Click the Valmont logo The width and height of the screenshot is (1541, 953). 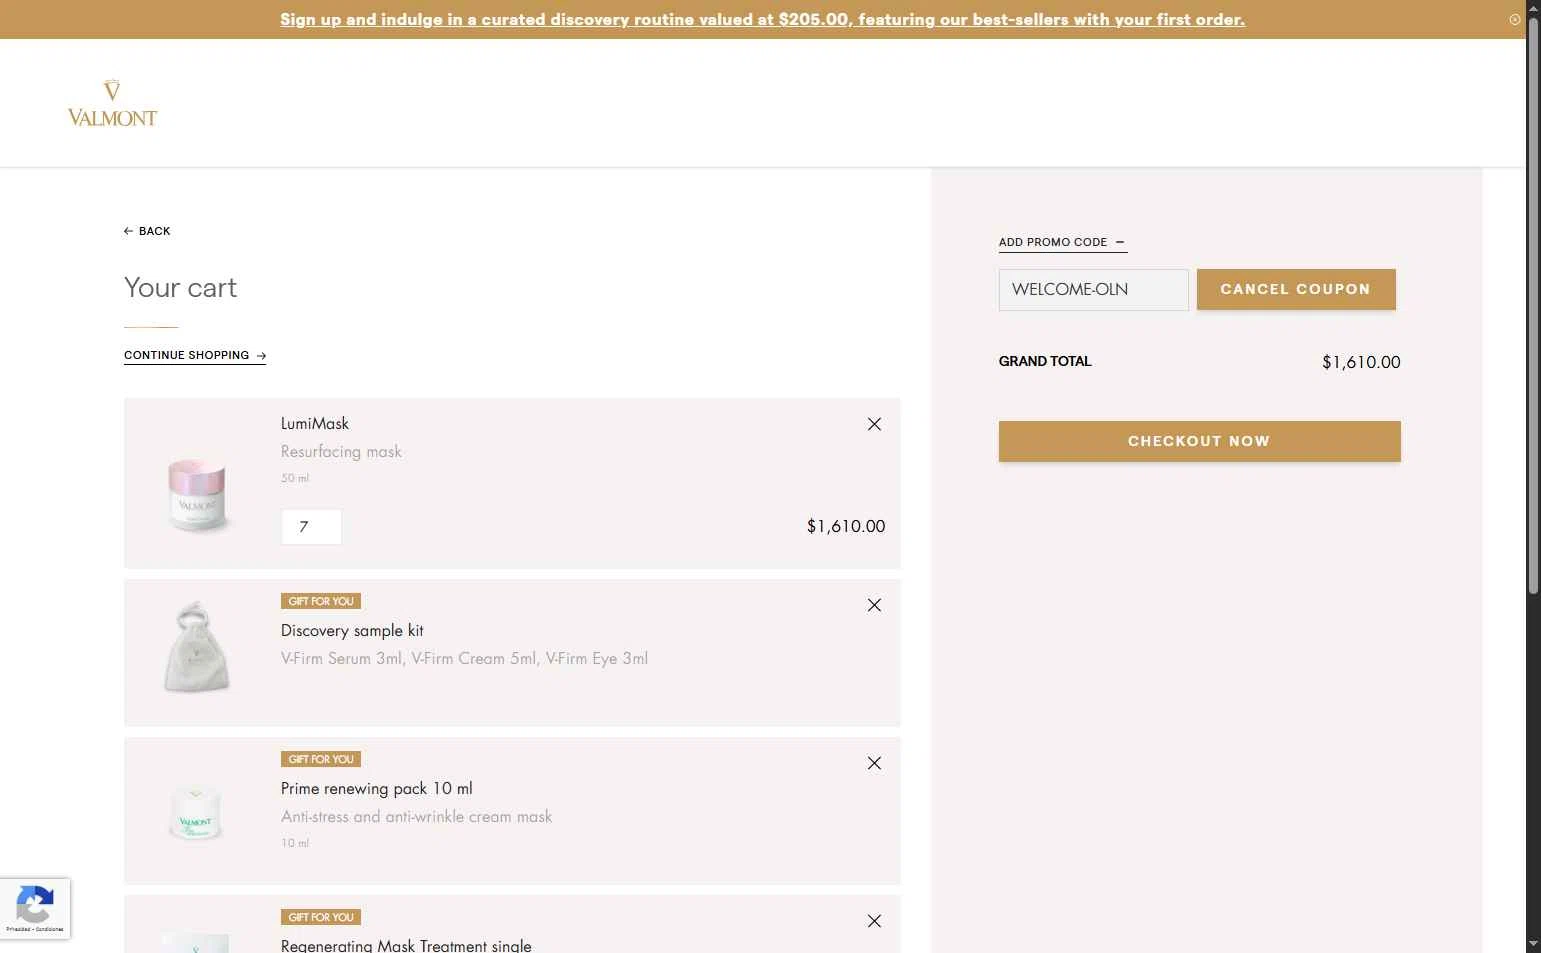click(x=112, y=103)
